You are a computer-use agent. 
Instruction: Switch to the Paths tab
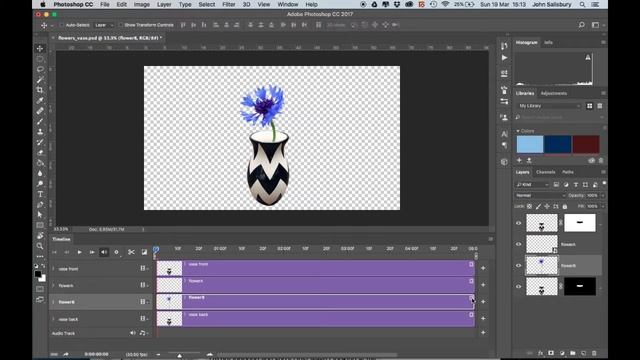click(x=568, y=172)
